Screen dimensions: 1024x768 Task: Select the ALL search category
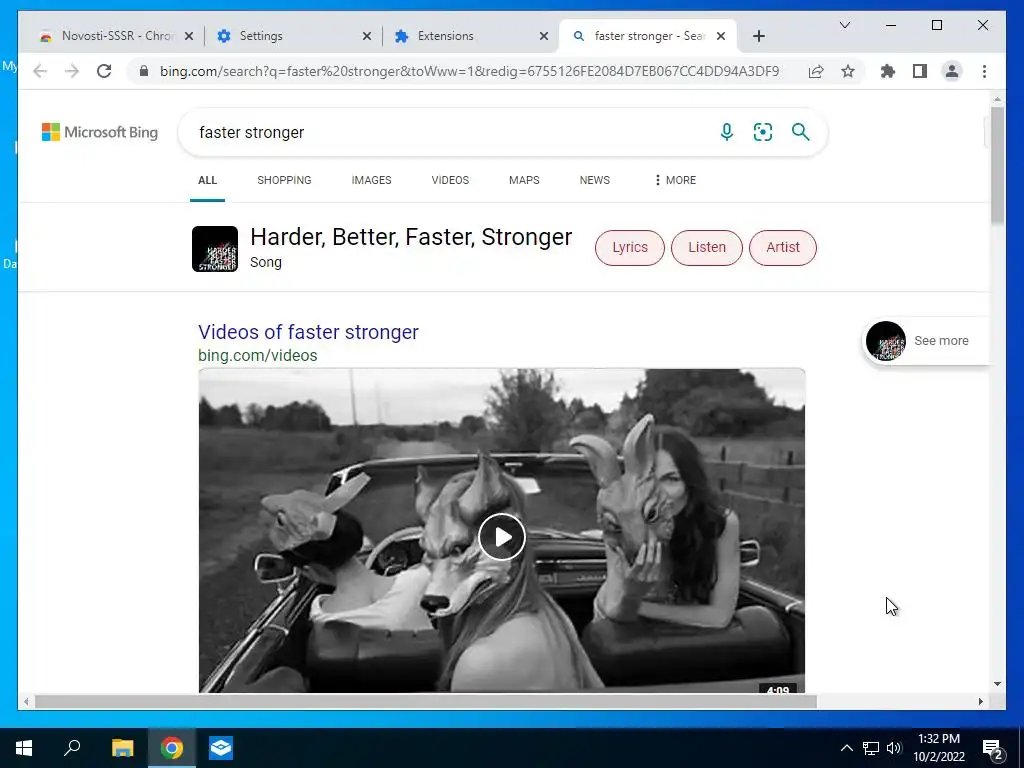[207, 180]
